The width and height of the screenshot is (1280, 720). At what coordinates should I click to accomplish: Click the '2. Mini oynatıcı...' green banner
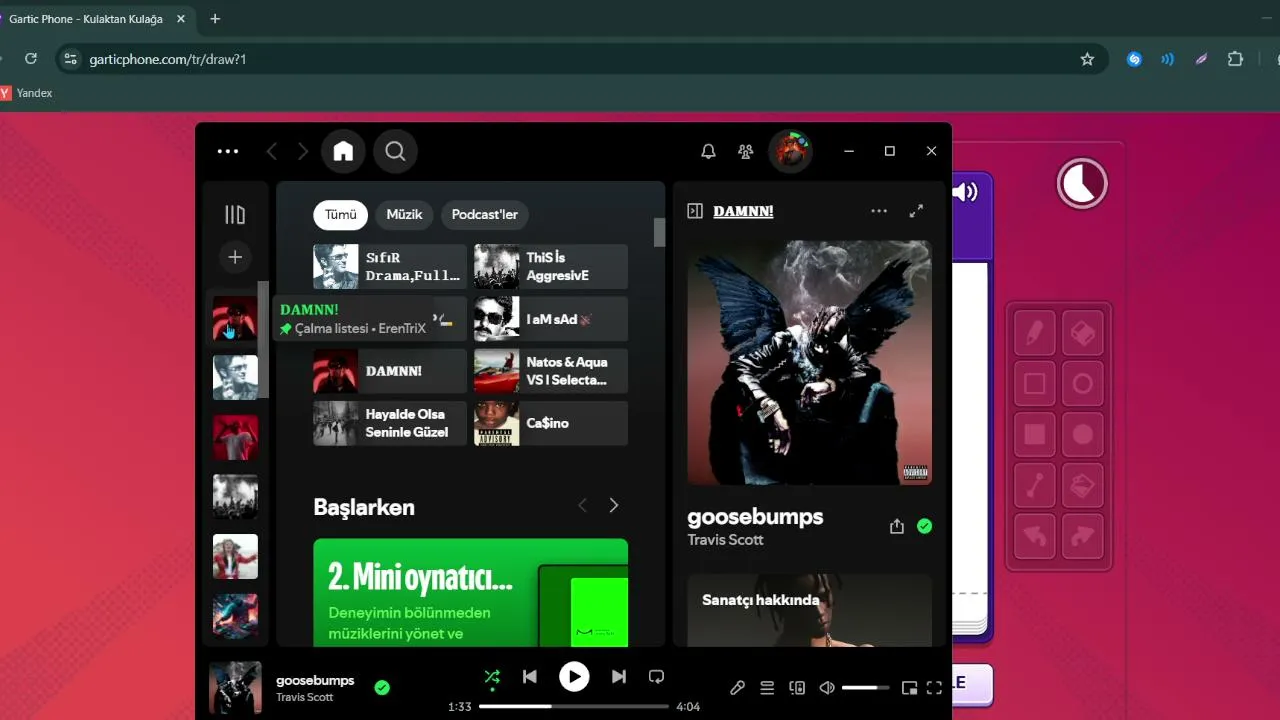[x=471, y=593]
